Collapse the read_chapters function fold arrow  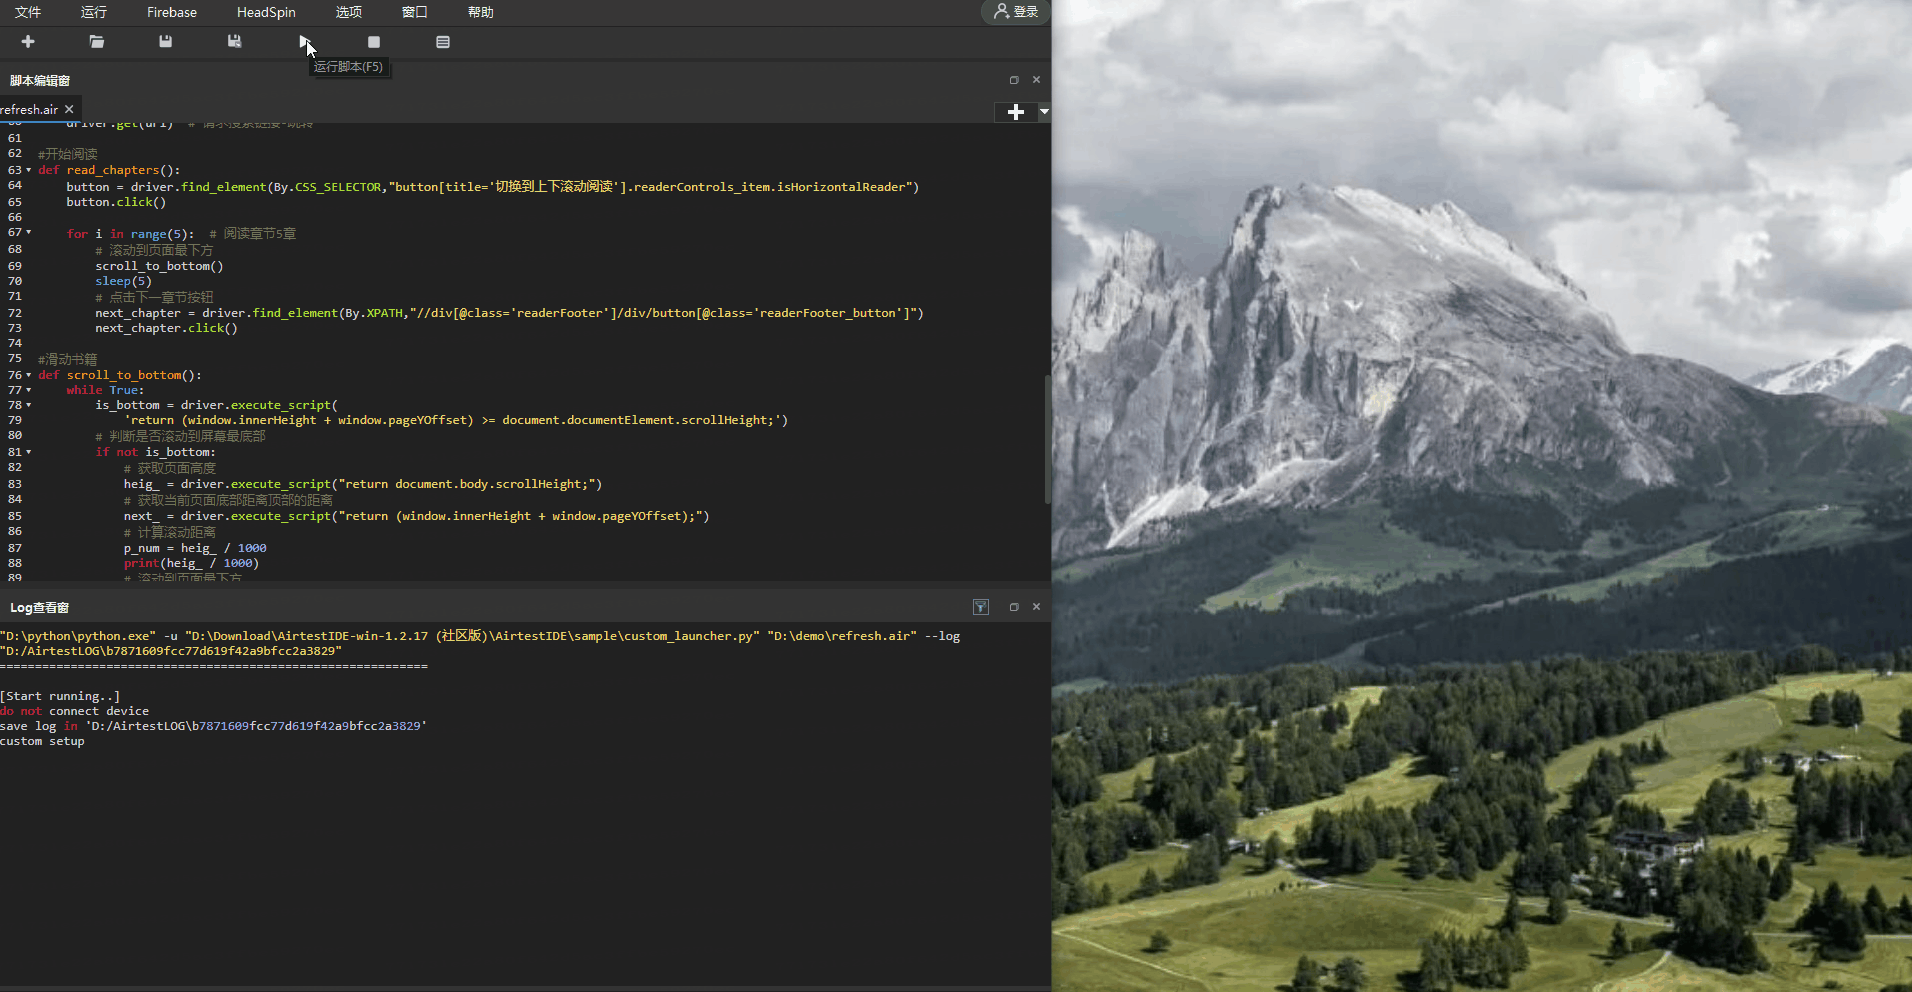(29, 170)
